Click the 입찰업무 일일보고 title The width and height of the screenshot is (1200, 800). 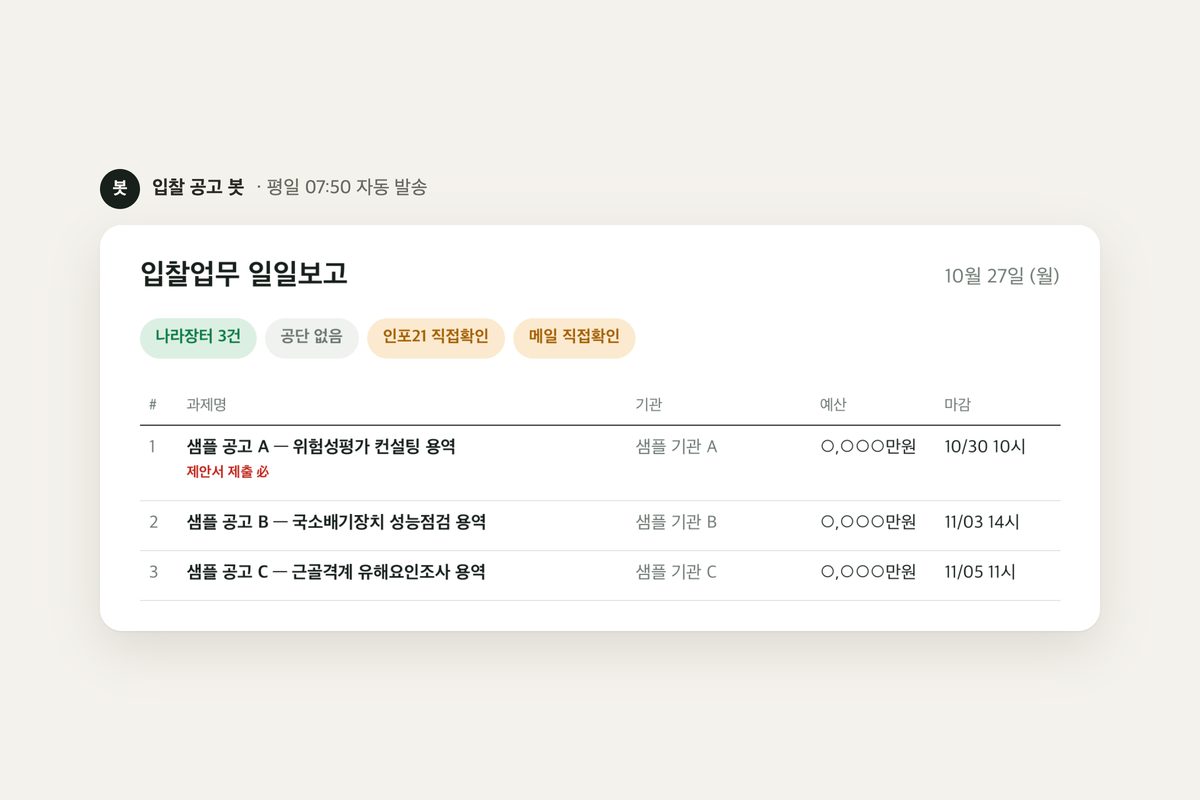click(244, 273)
